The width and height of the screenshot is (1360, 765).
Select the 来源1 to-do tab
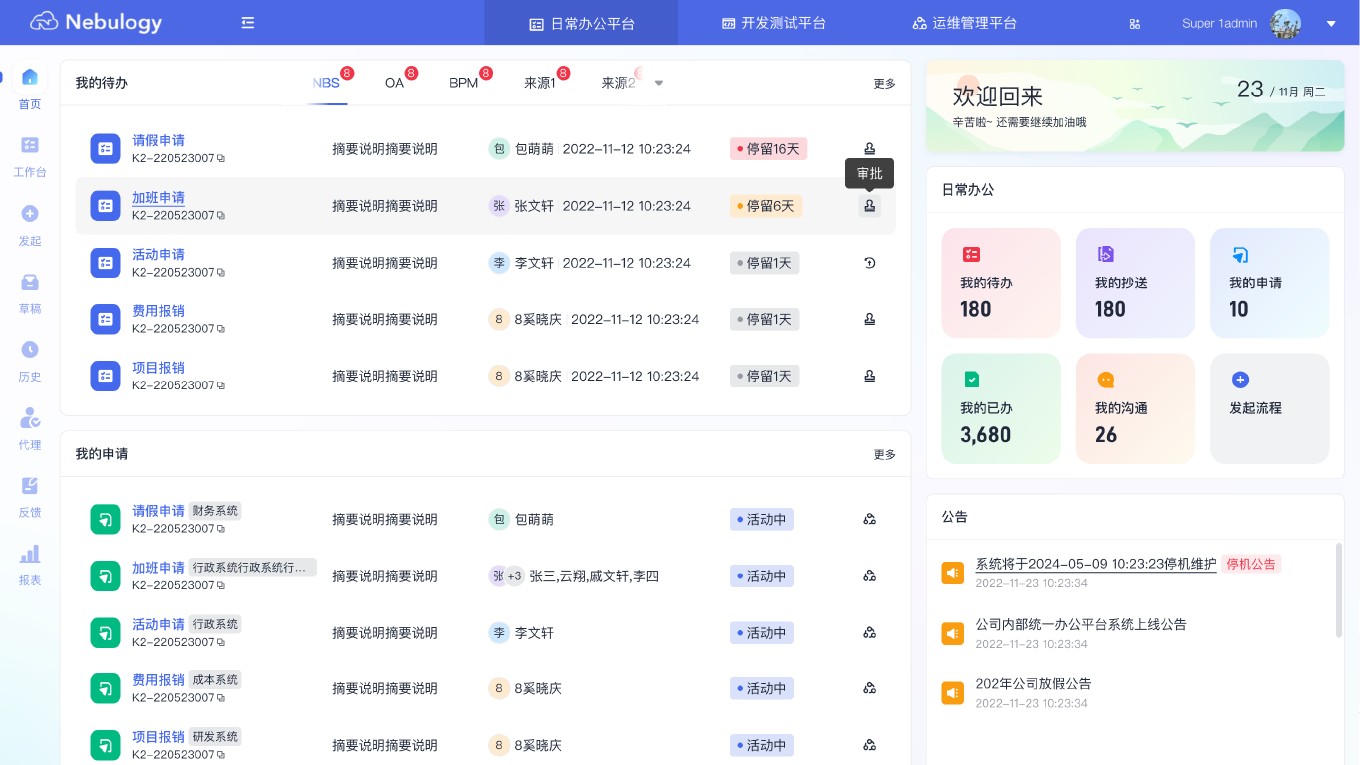pyautogui.click(x=540, y=83)
